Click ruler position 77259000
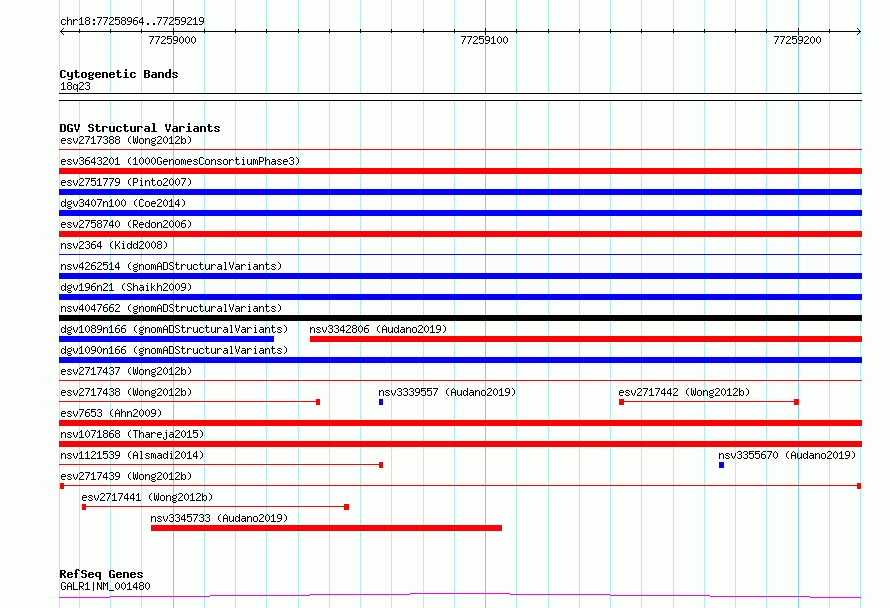 [x=172, y=40]
